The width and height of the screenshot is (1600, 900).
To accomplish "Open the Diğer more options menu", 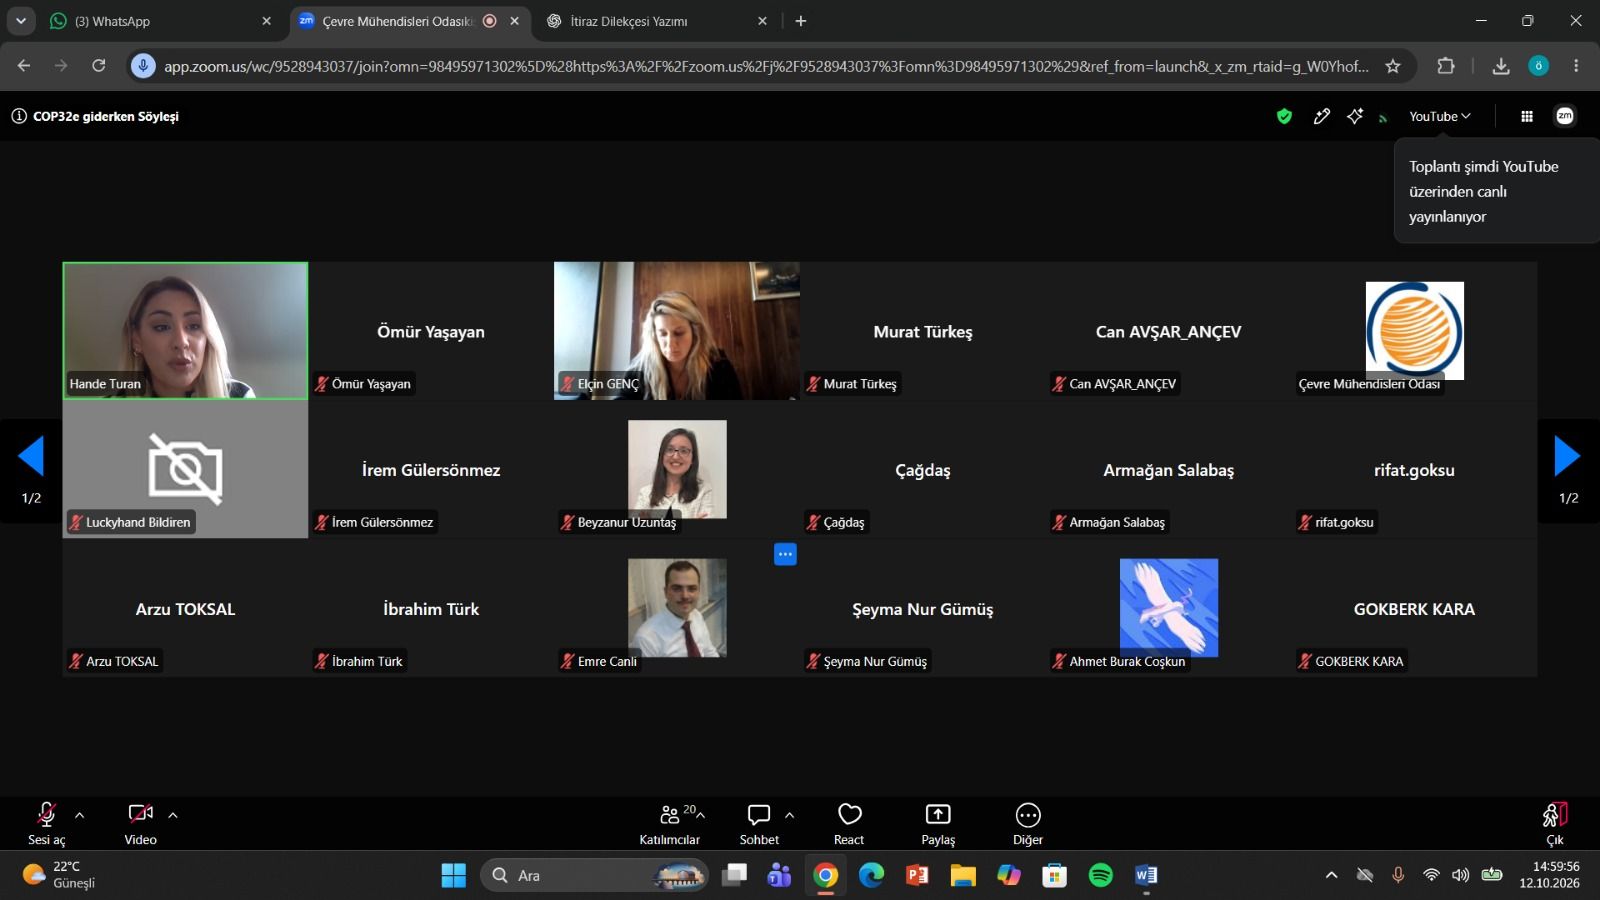I will [x=1028, y=824].
